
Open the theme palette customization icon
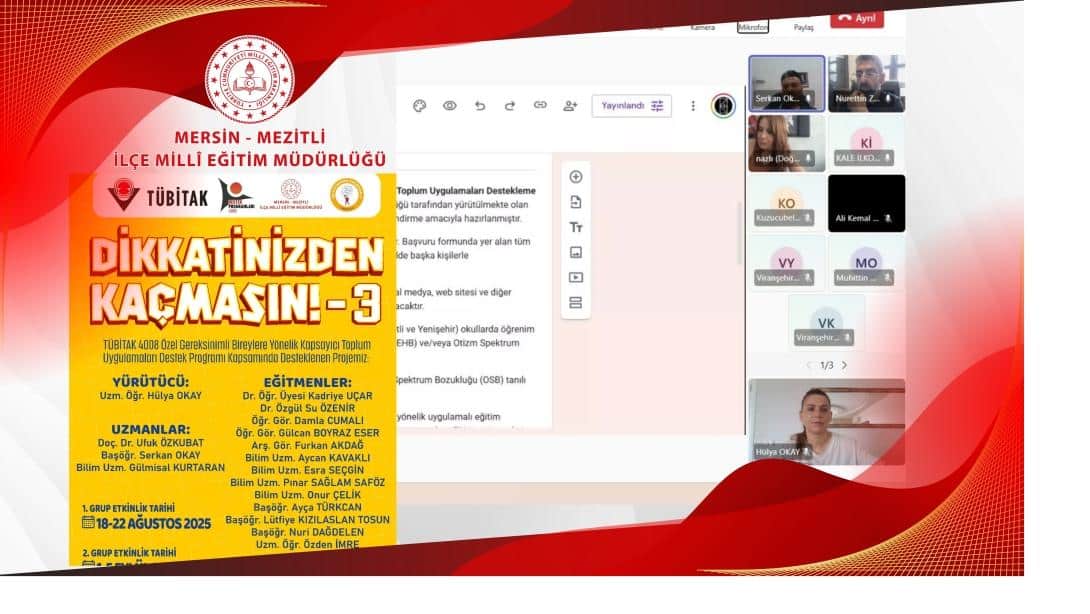pyautogui.click(x=419, y=106)
